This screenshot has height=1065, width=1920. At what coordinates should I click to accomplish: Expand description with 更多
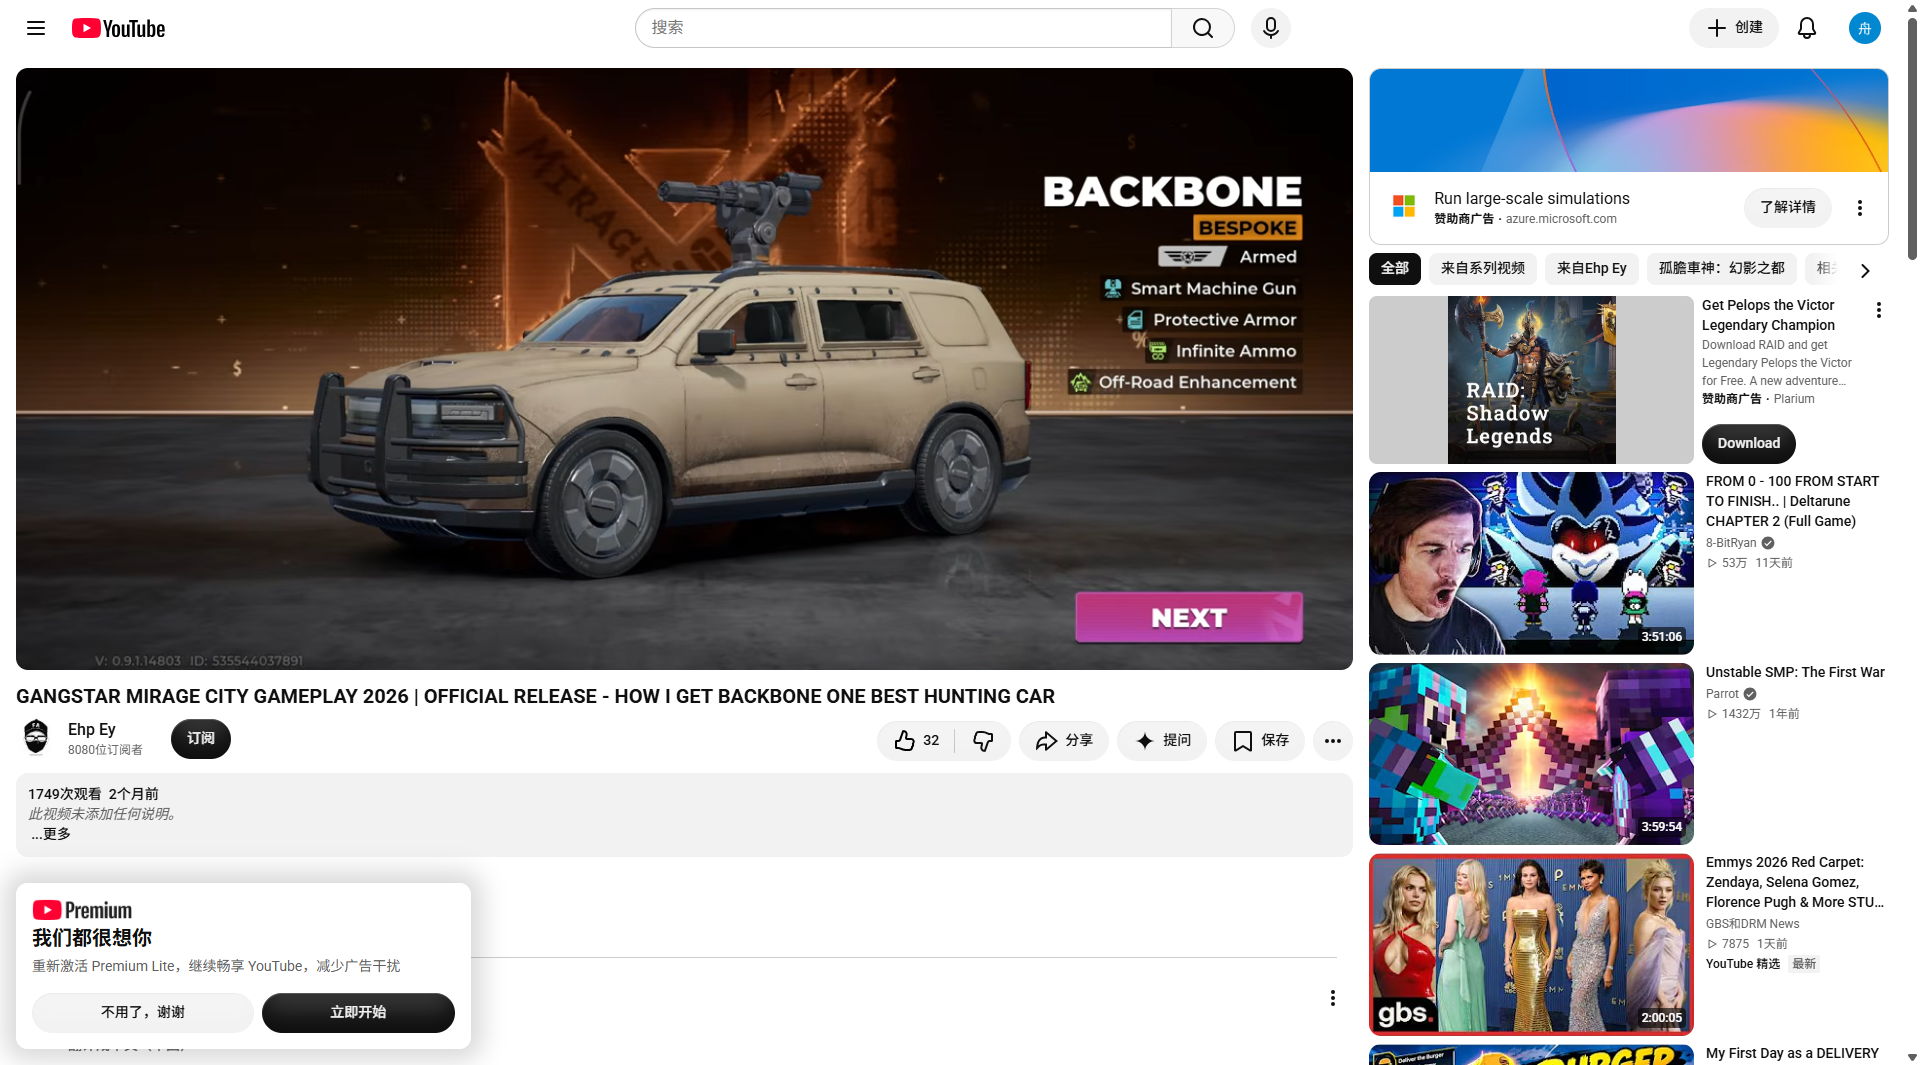pos(50,834)
